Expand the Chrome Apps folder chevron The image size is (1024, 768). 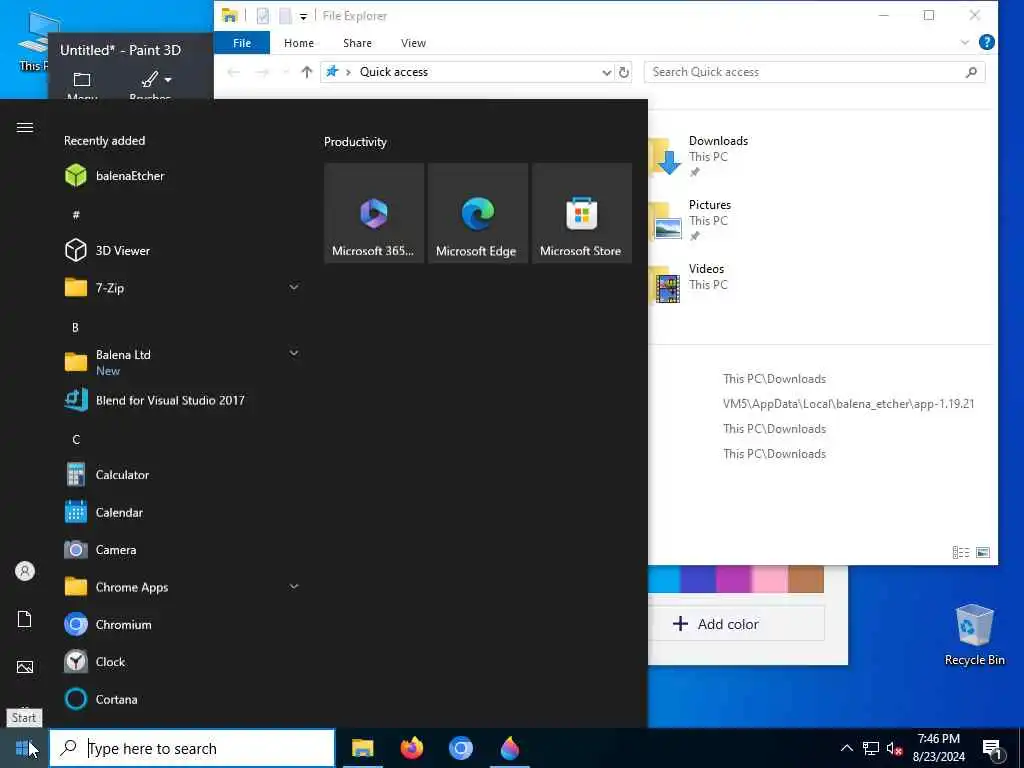[294, 586]
